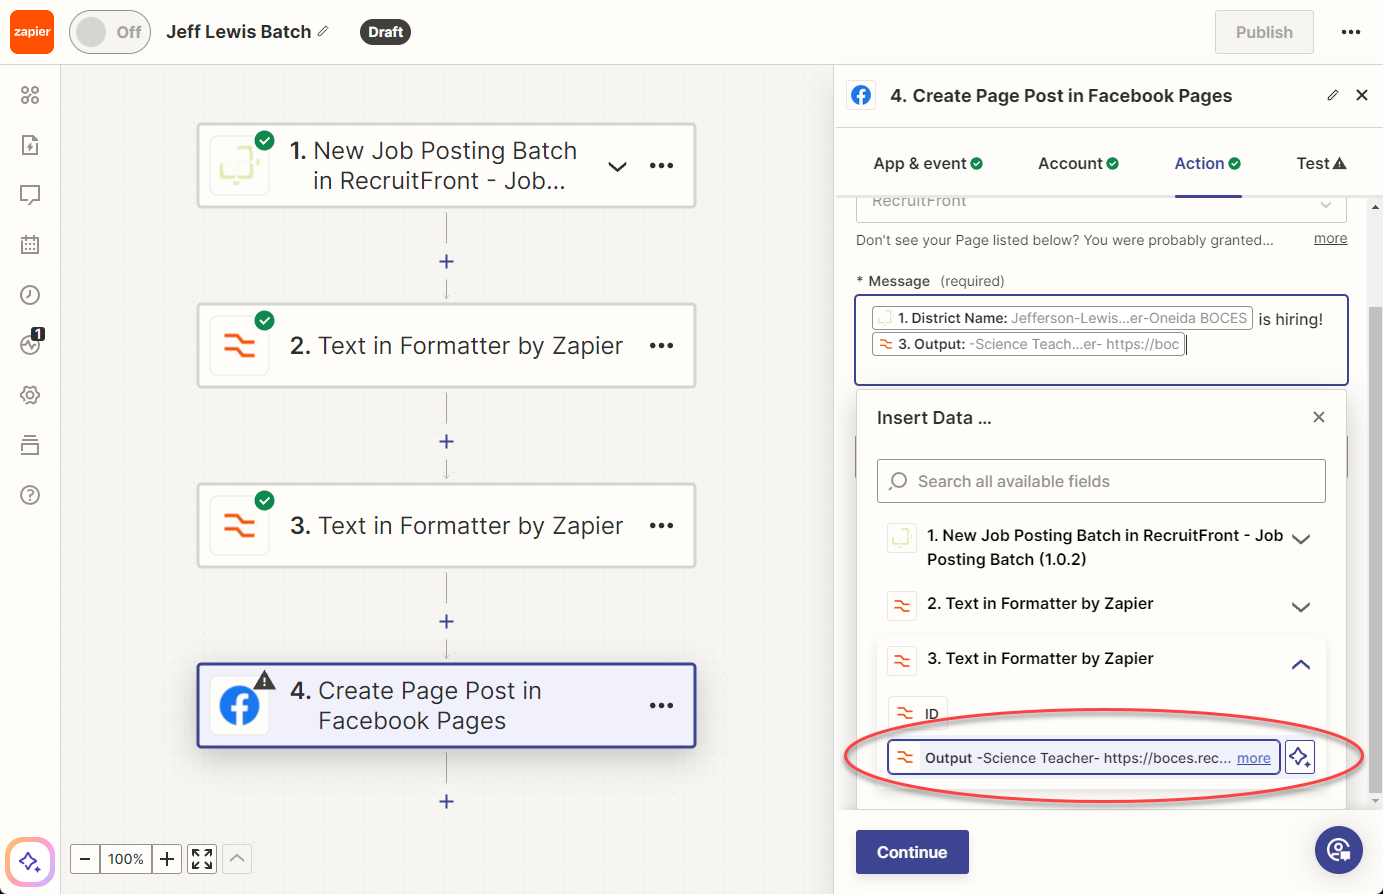Add a step between steps 1 and 2
Screen dimensions: 1383x894
(x=446, y=261)
